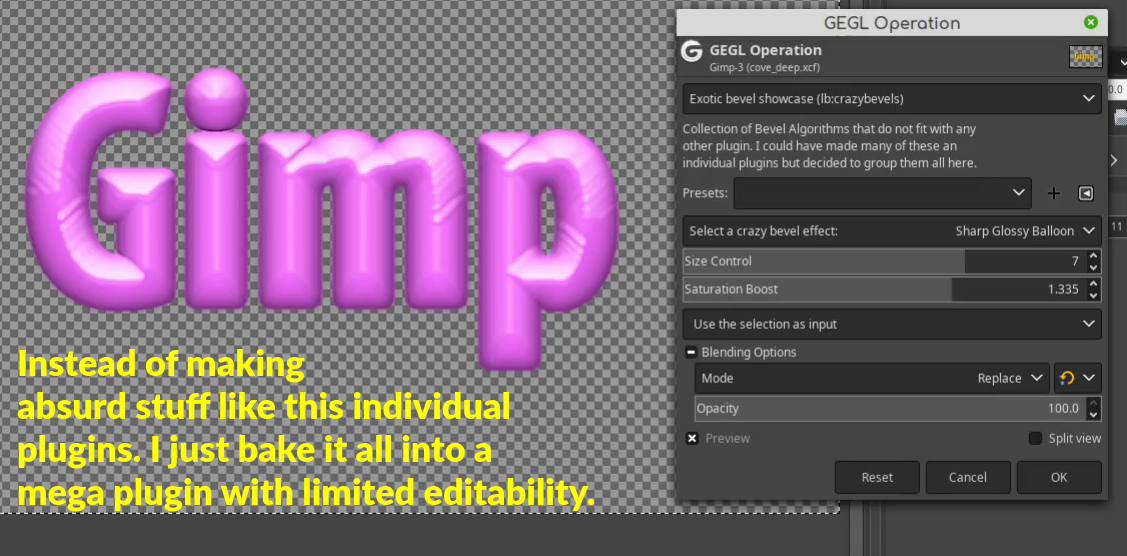
Task: Click the Saturation Boost slider
Action: [x=883, y=289]
